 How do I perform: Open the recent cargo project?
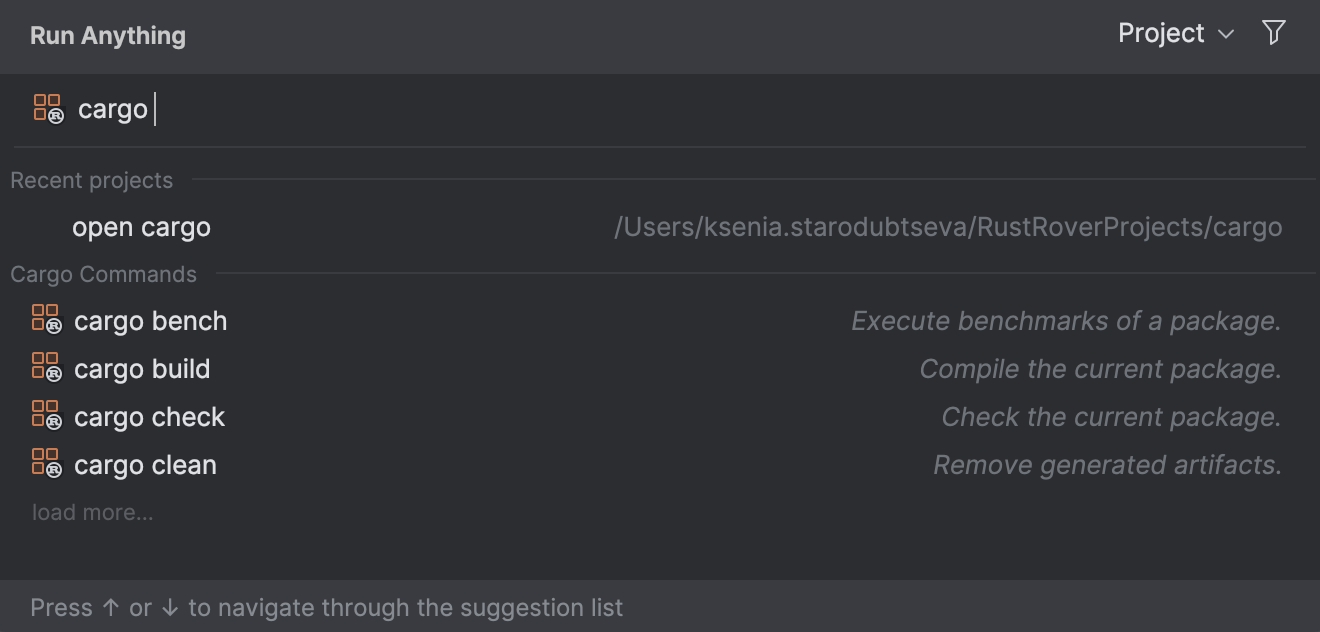tap(141, 227)
